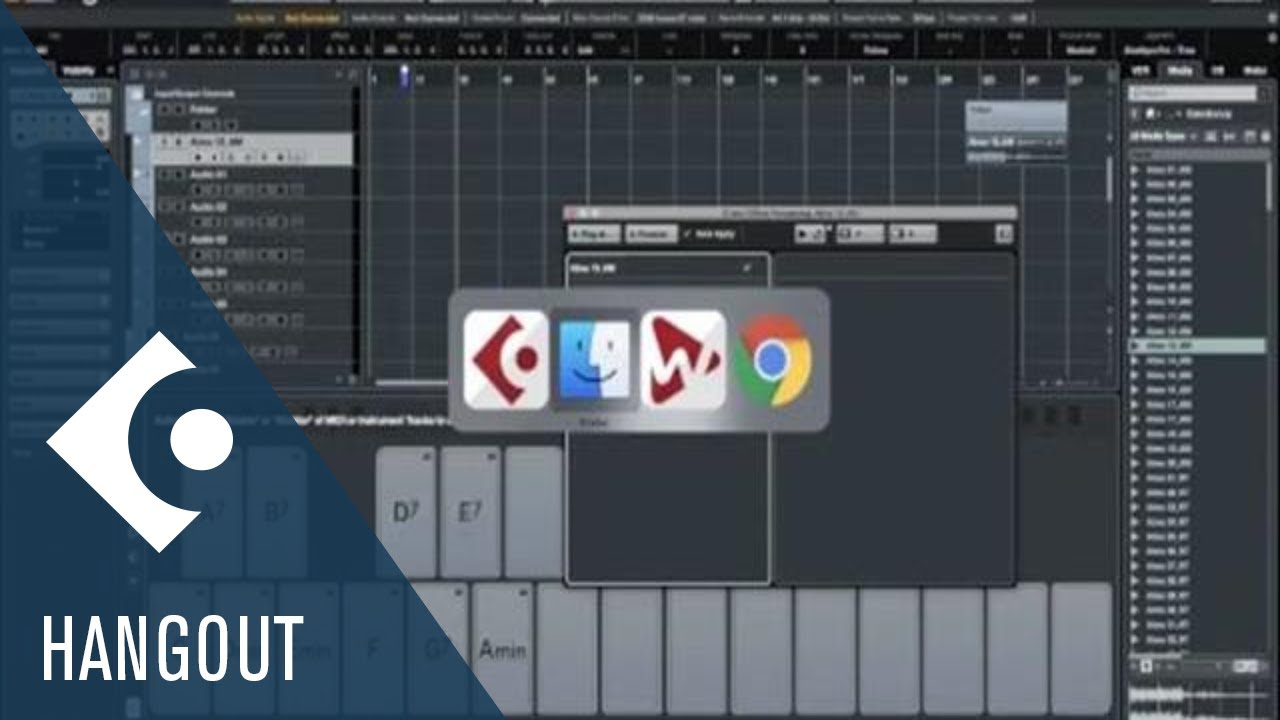Mute the Folder track
This screenshot has width=1280, height=720.
click(x=164, y=108)
